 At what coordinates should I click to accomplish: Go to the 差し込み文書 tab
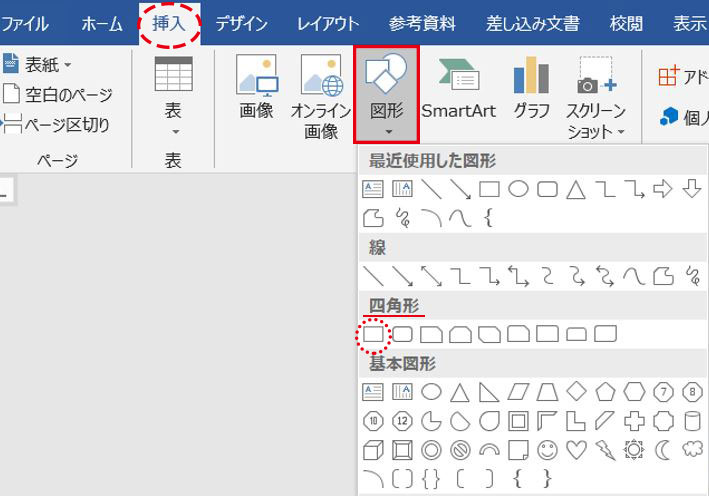click(x=533, y=24)
